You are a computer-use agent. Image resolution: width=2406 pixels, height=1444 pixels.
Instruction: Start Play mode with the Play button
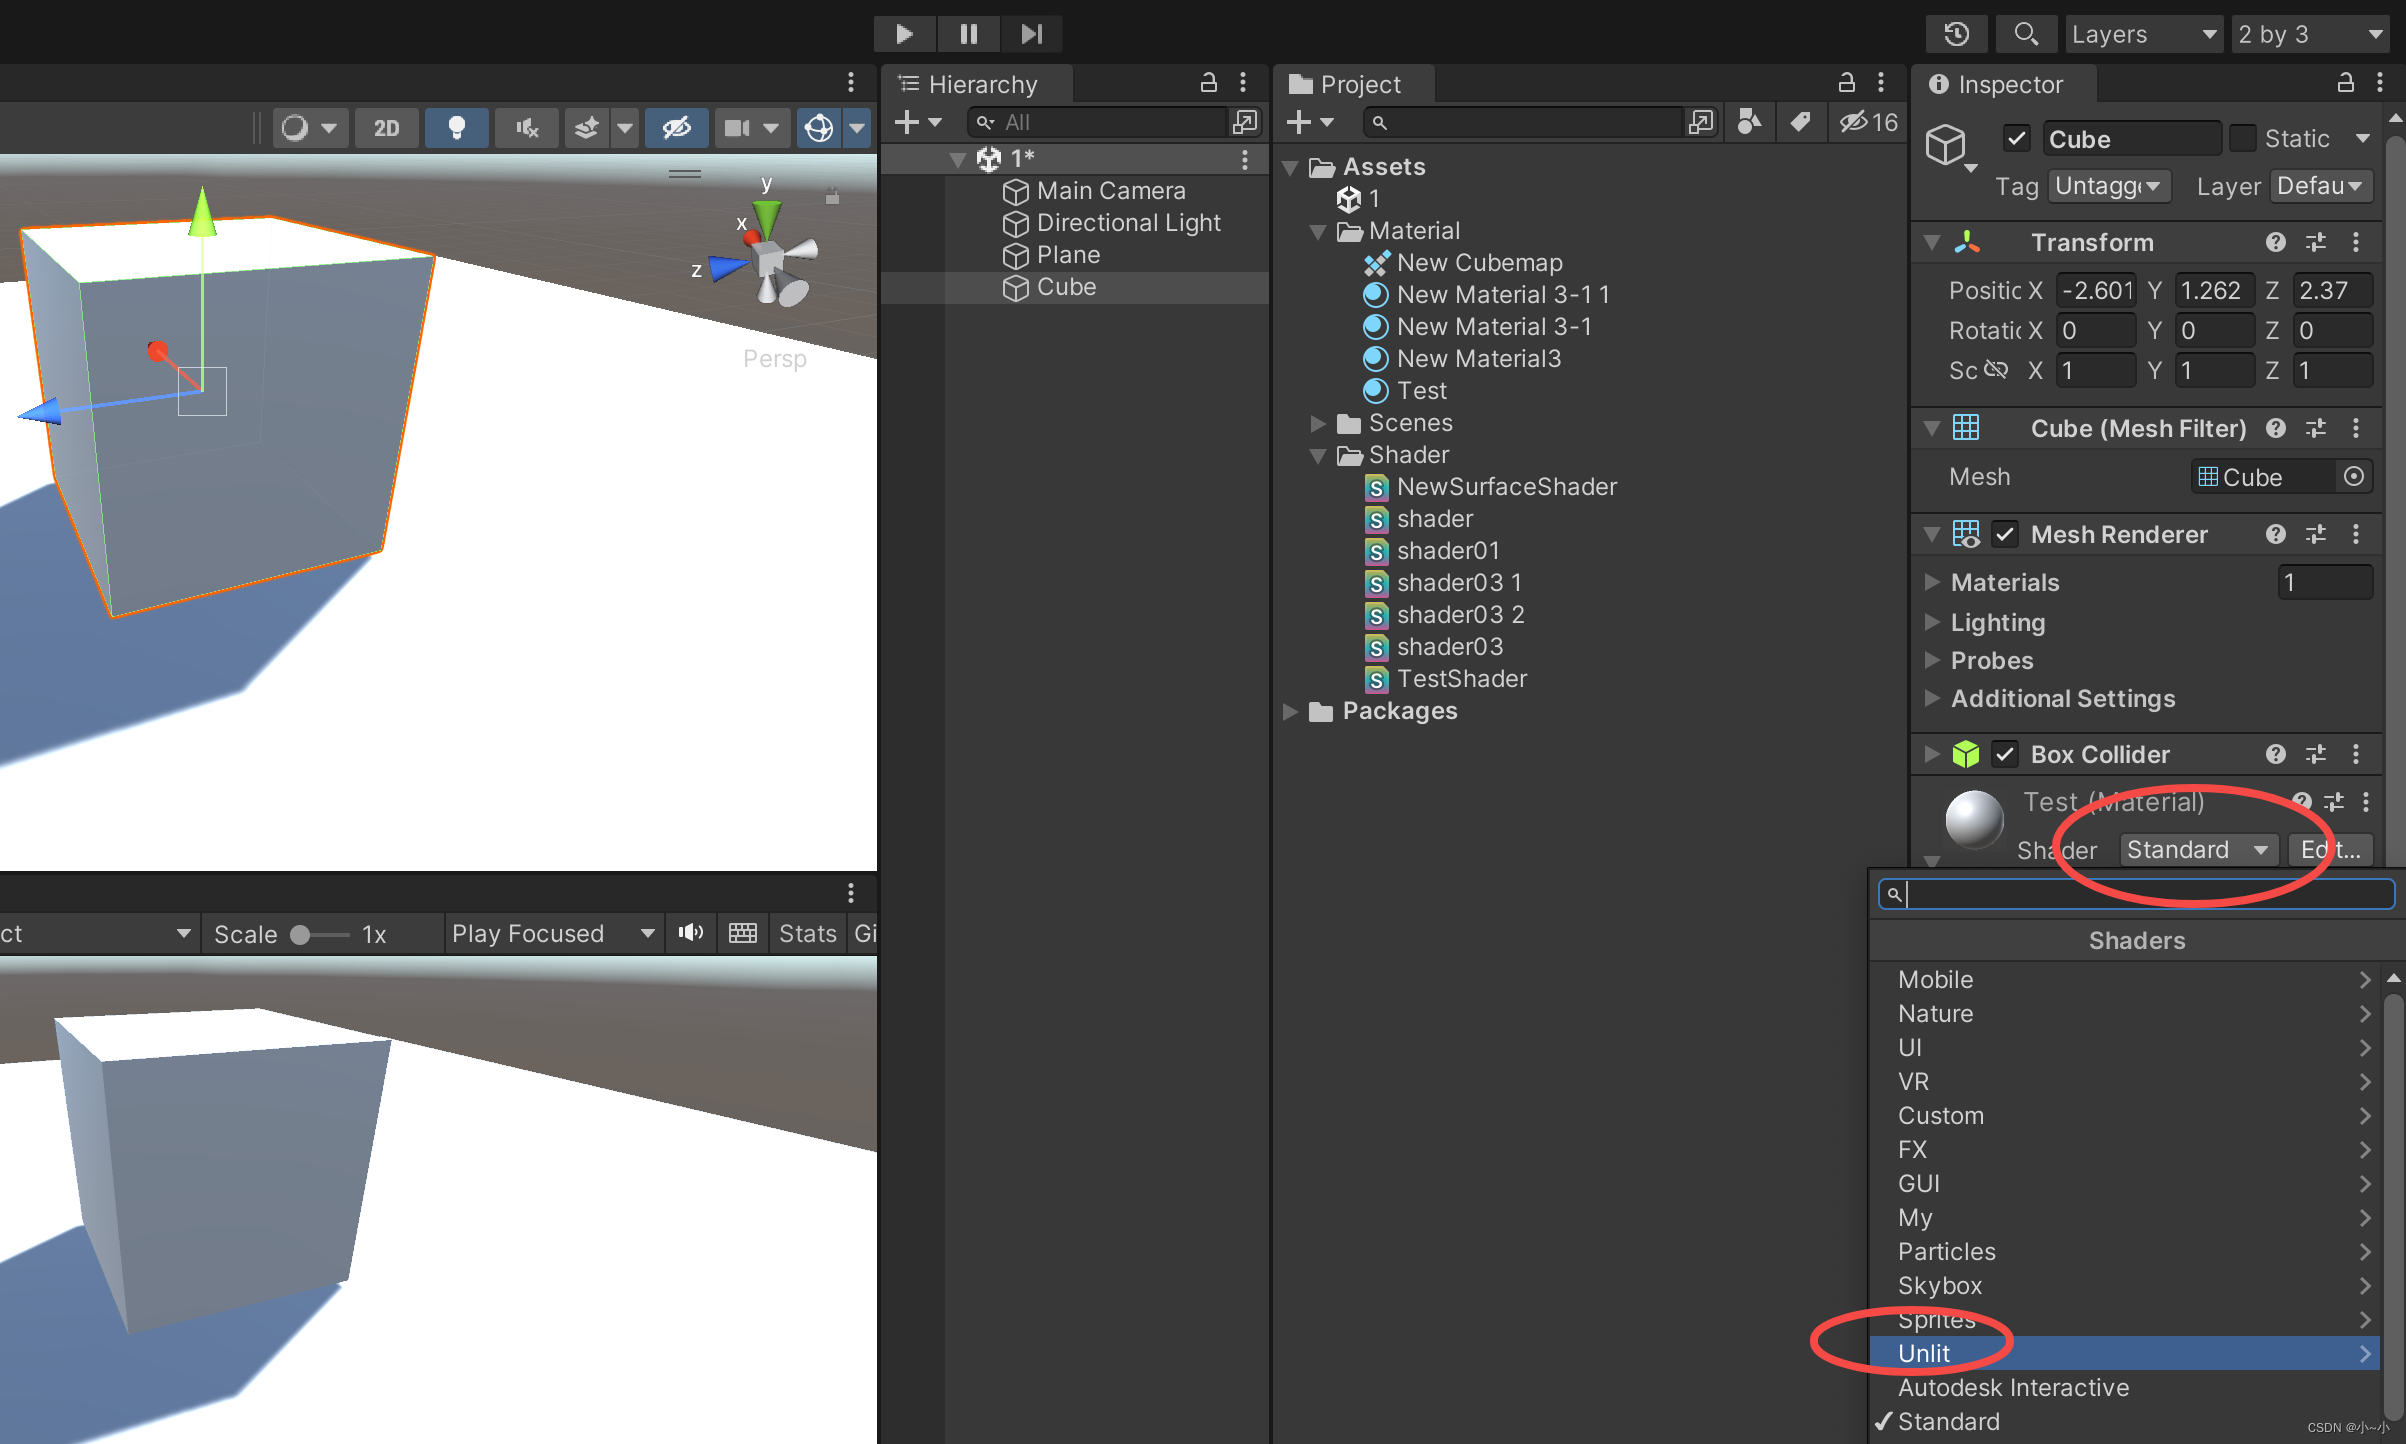click(904, 34)
